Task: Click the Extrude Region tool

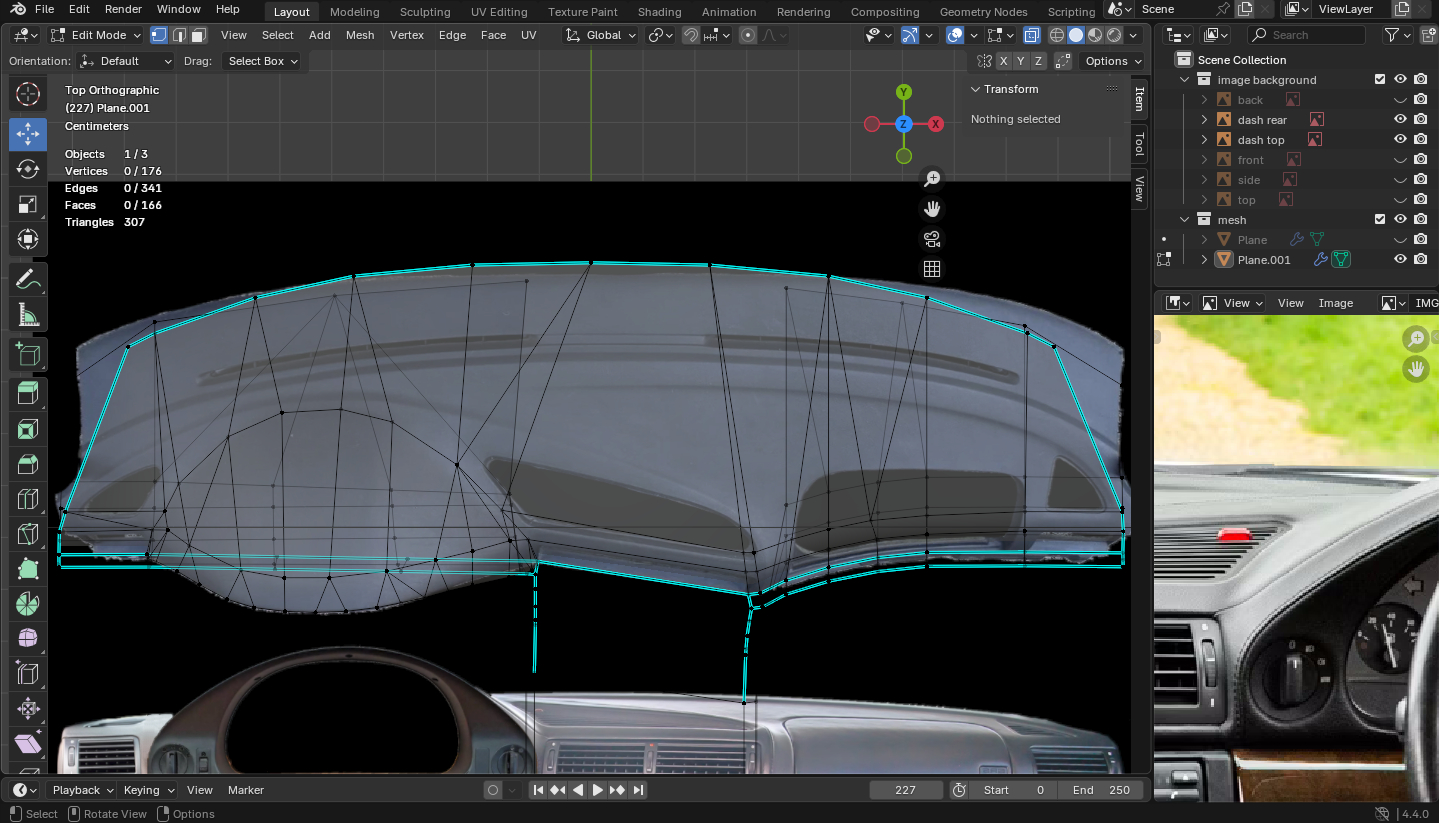Action: tap(28, 393)
